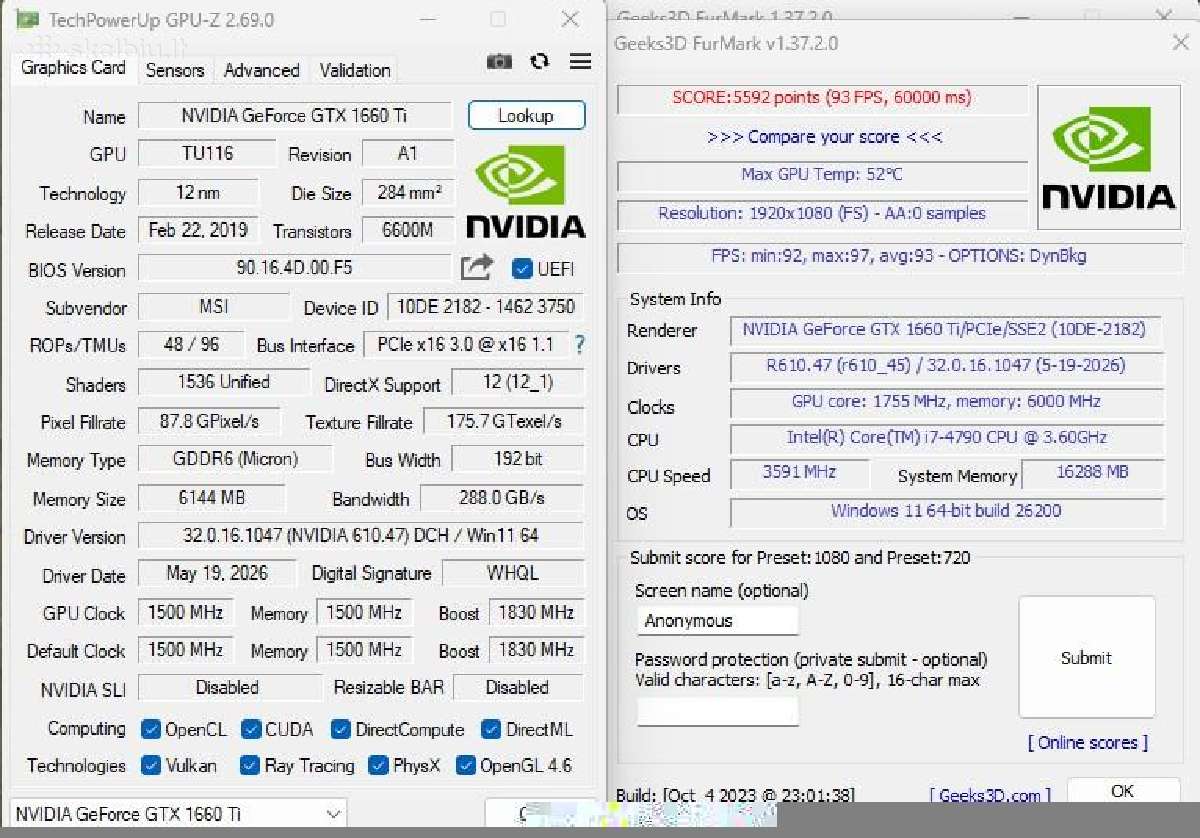
Task: Toggle the DirectML checkbox
Action: (x=490, y=729)
